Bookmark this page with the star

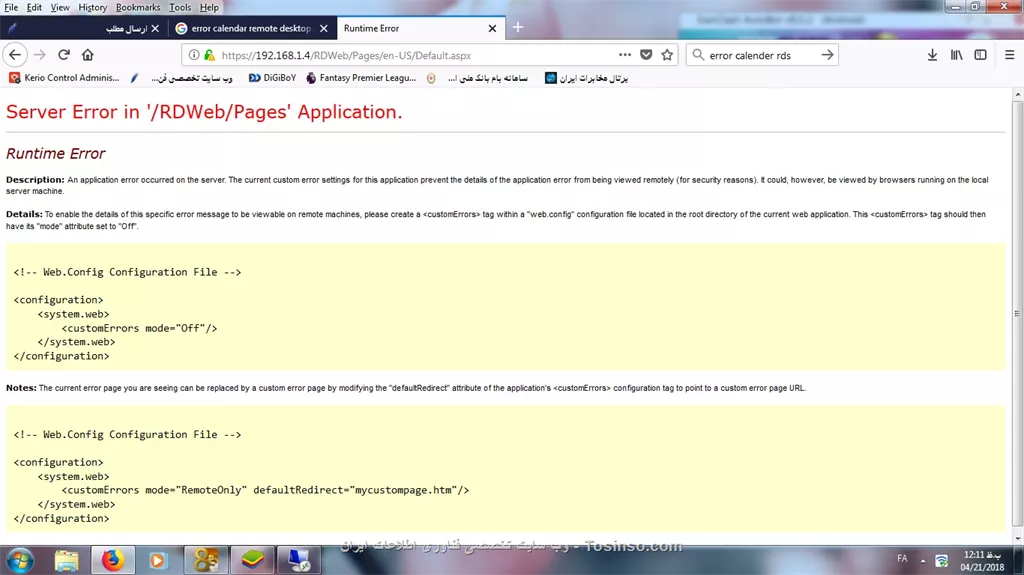tap(667, 55)
